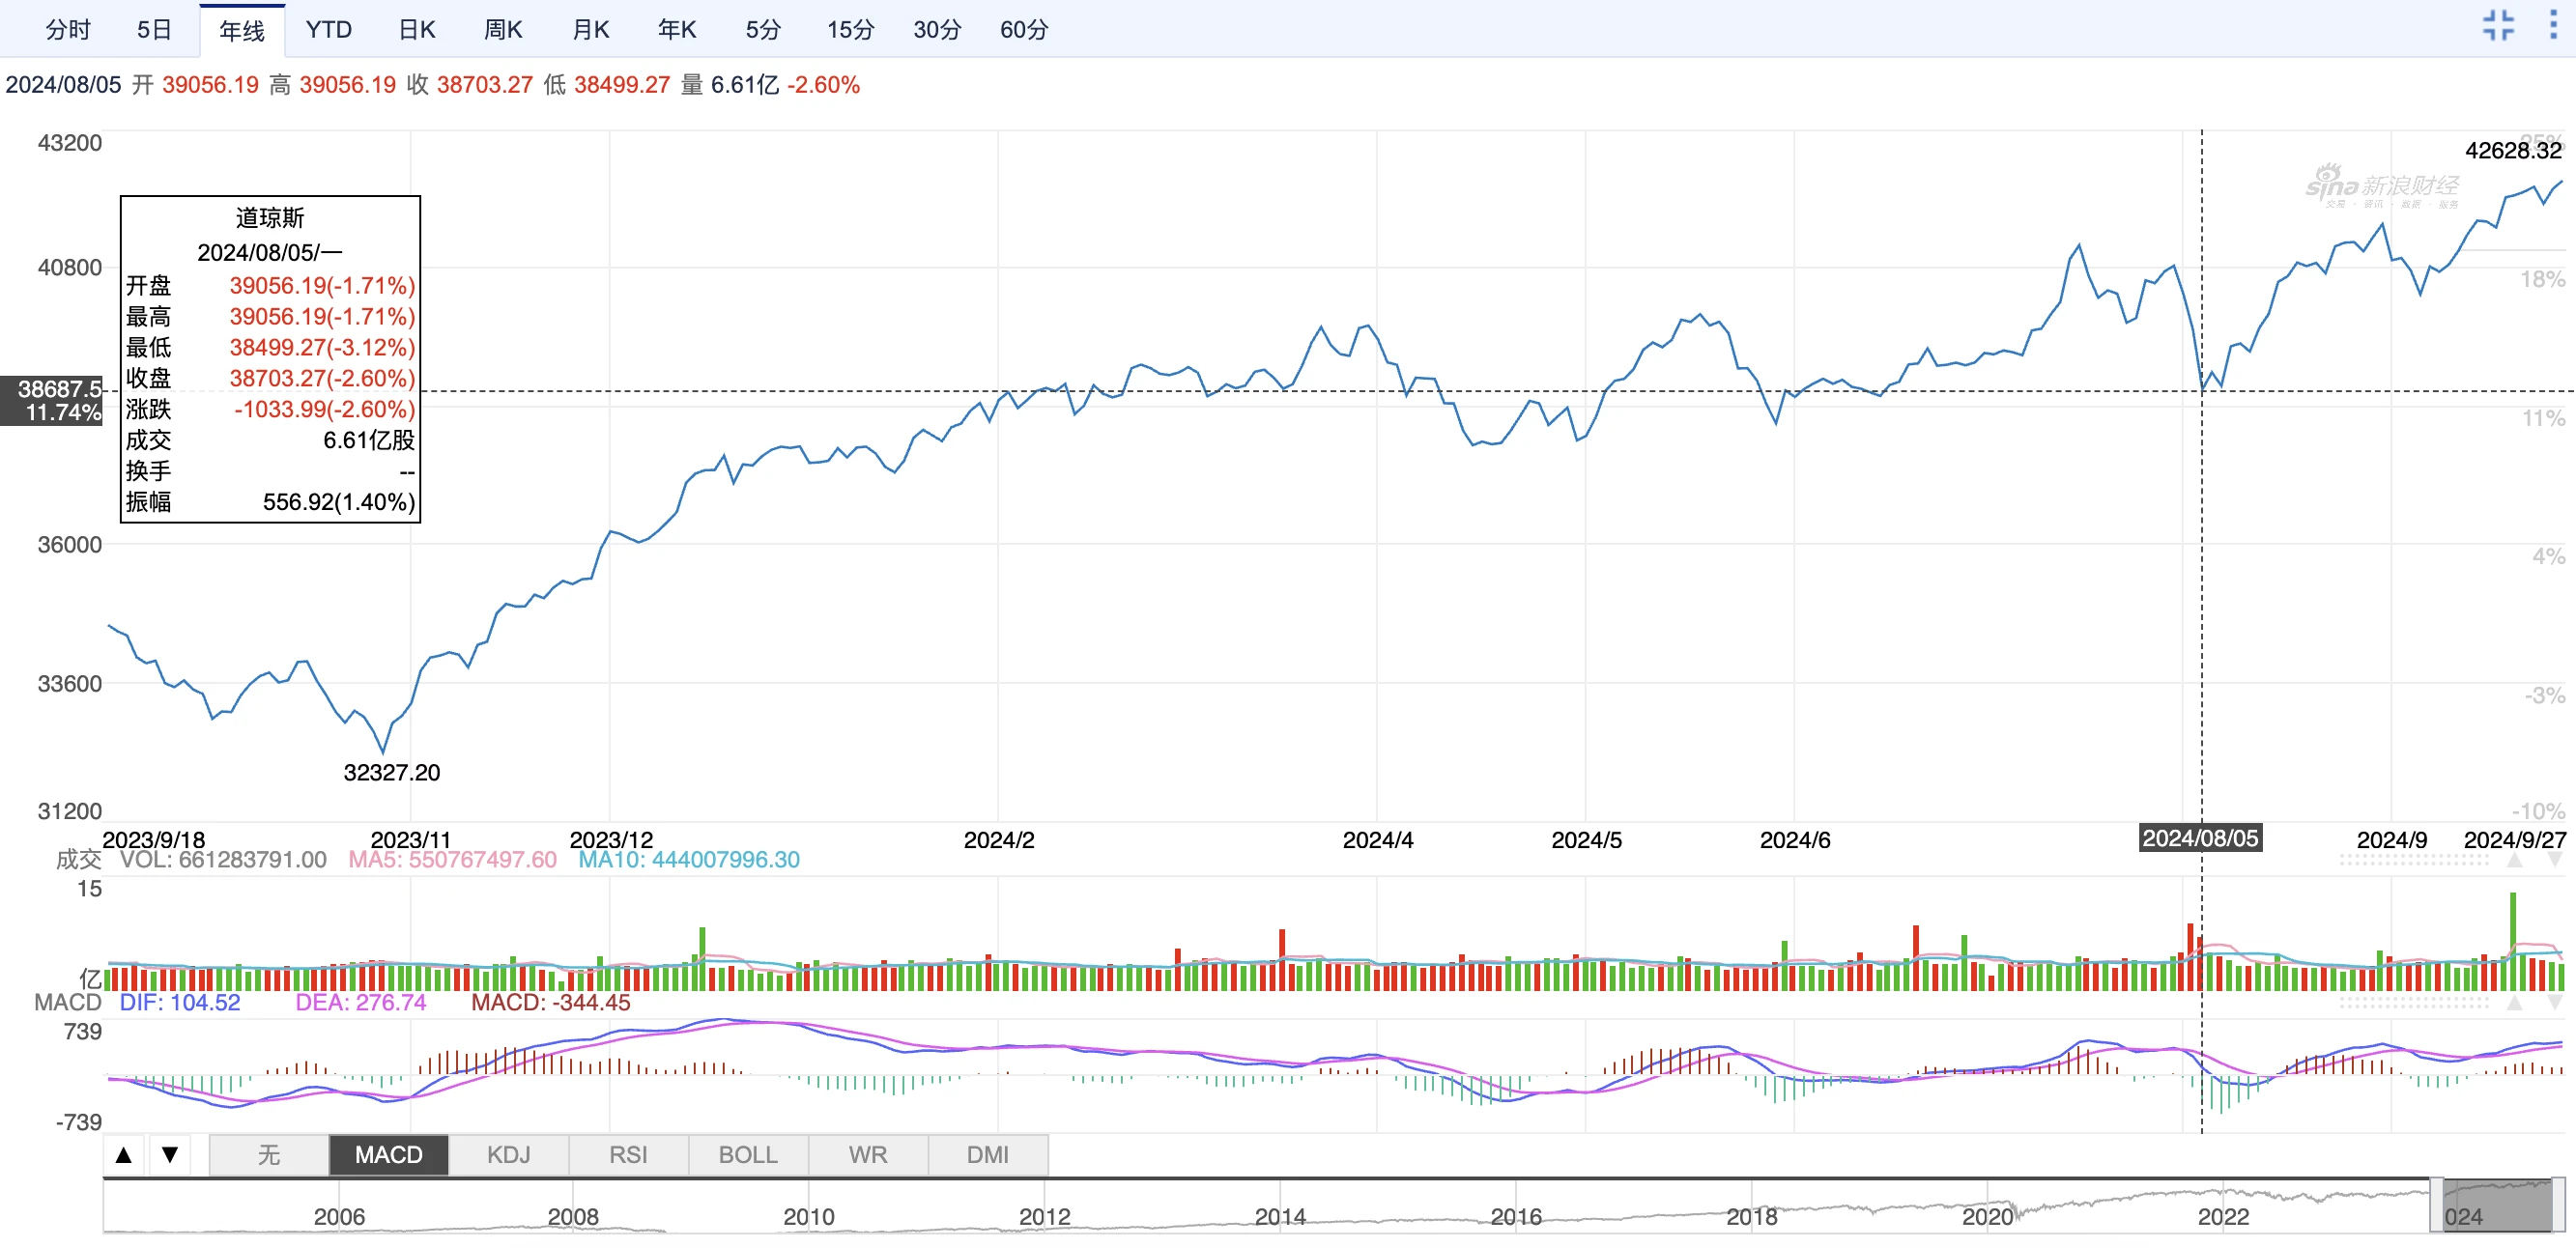2576x1248 pixels.
Task: Click the grey down-triangle above the MACD chart
Action: coord(2555,1002)
